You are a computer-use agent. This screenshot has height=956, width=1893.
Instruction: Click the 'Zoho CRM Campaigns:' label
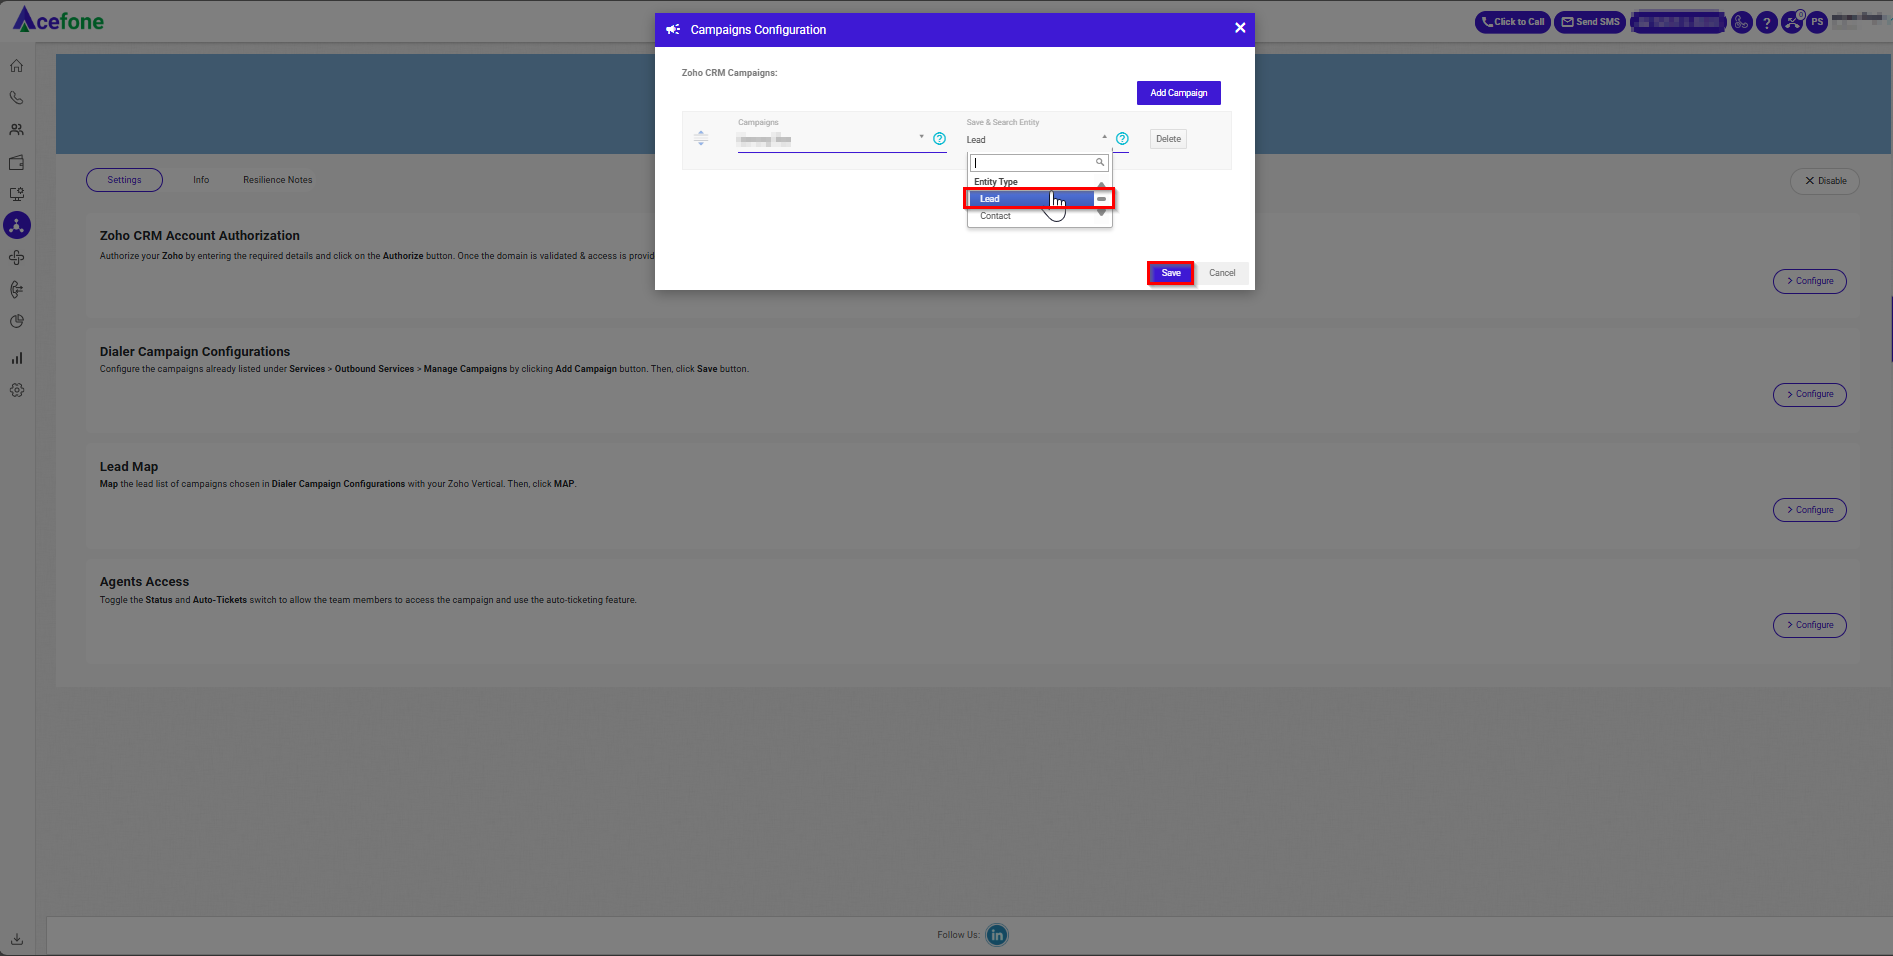tap(729, 73)
